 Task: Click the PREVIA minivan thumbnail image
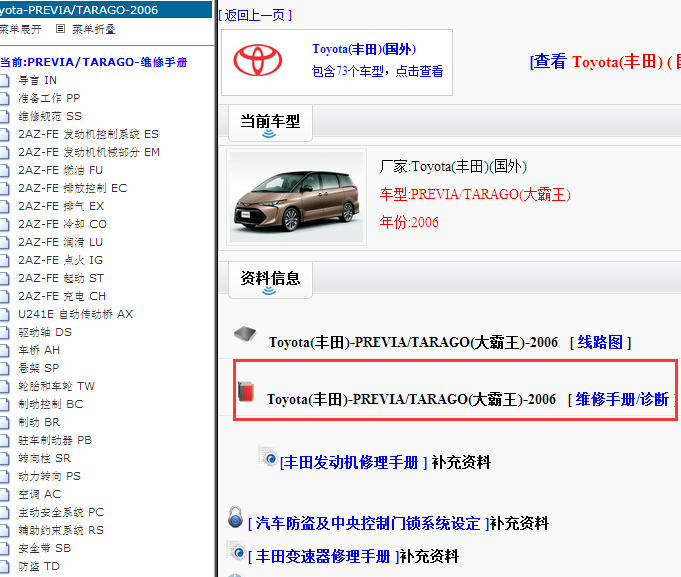pyautogui.click(x=296, y=197)
